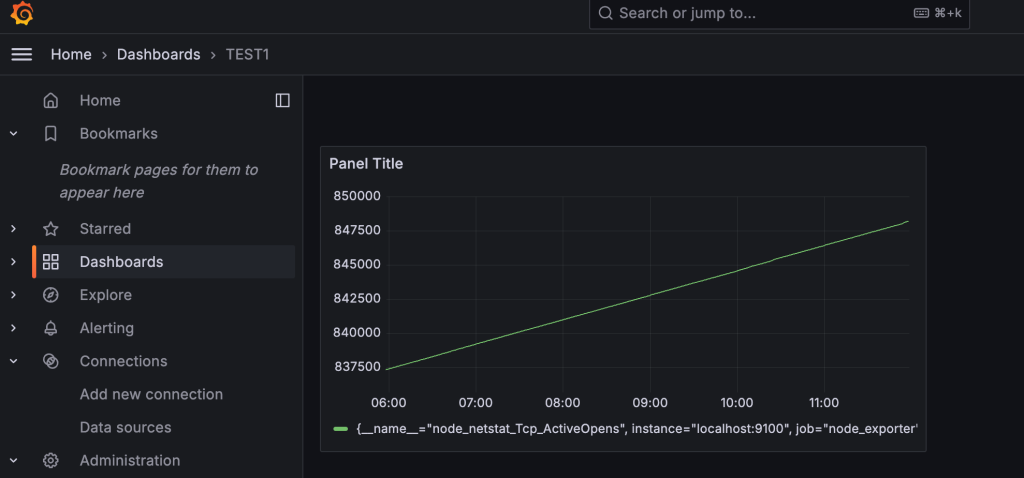The height and width of the screenshot is (478, 1024).
Task: Expand the Explore section chevron
Action: (x=13, y=295)
